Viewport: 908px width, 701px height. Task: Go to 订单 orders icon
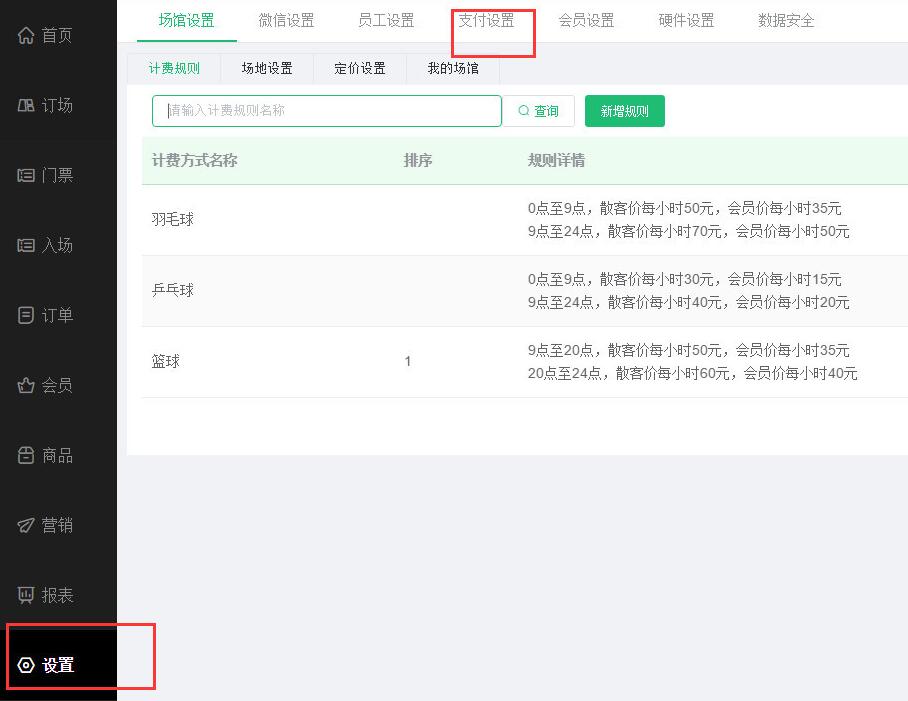click(x=27, y=316)
